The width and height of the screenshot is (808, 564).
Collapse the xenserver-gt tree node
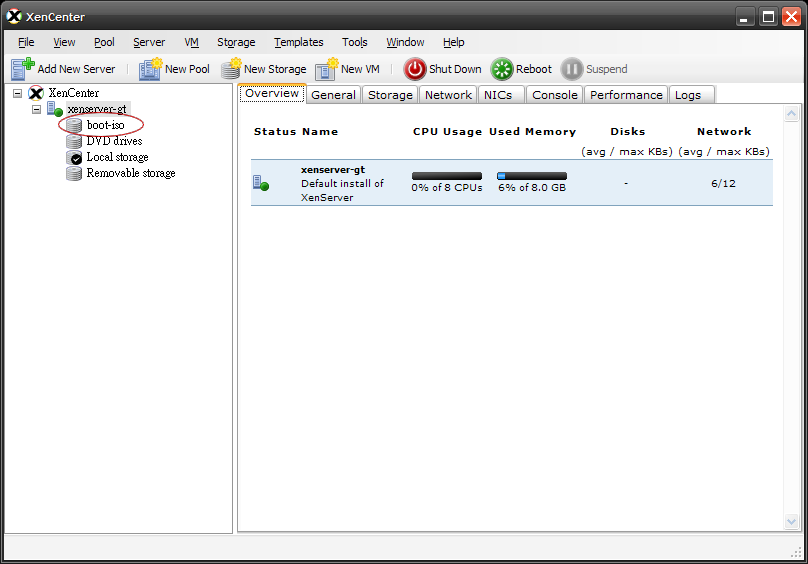36,109
